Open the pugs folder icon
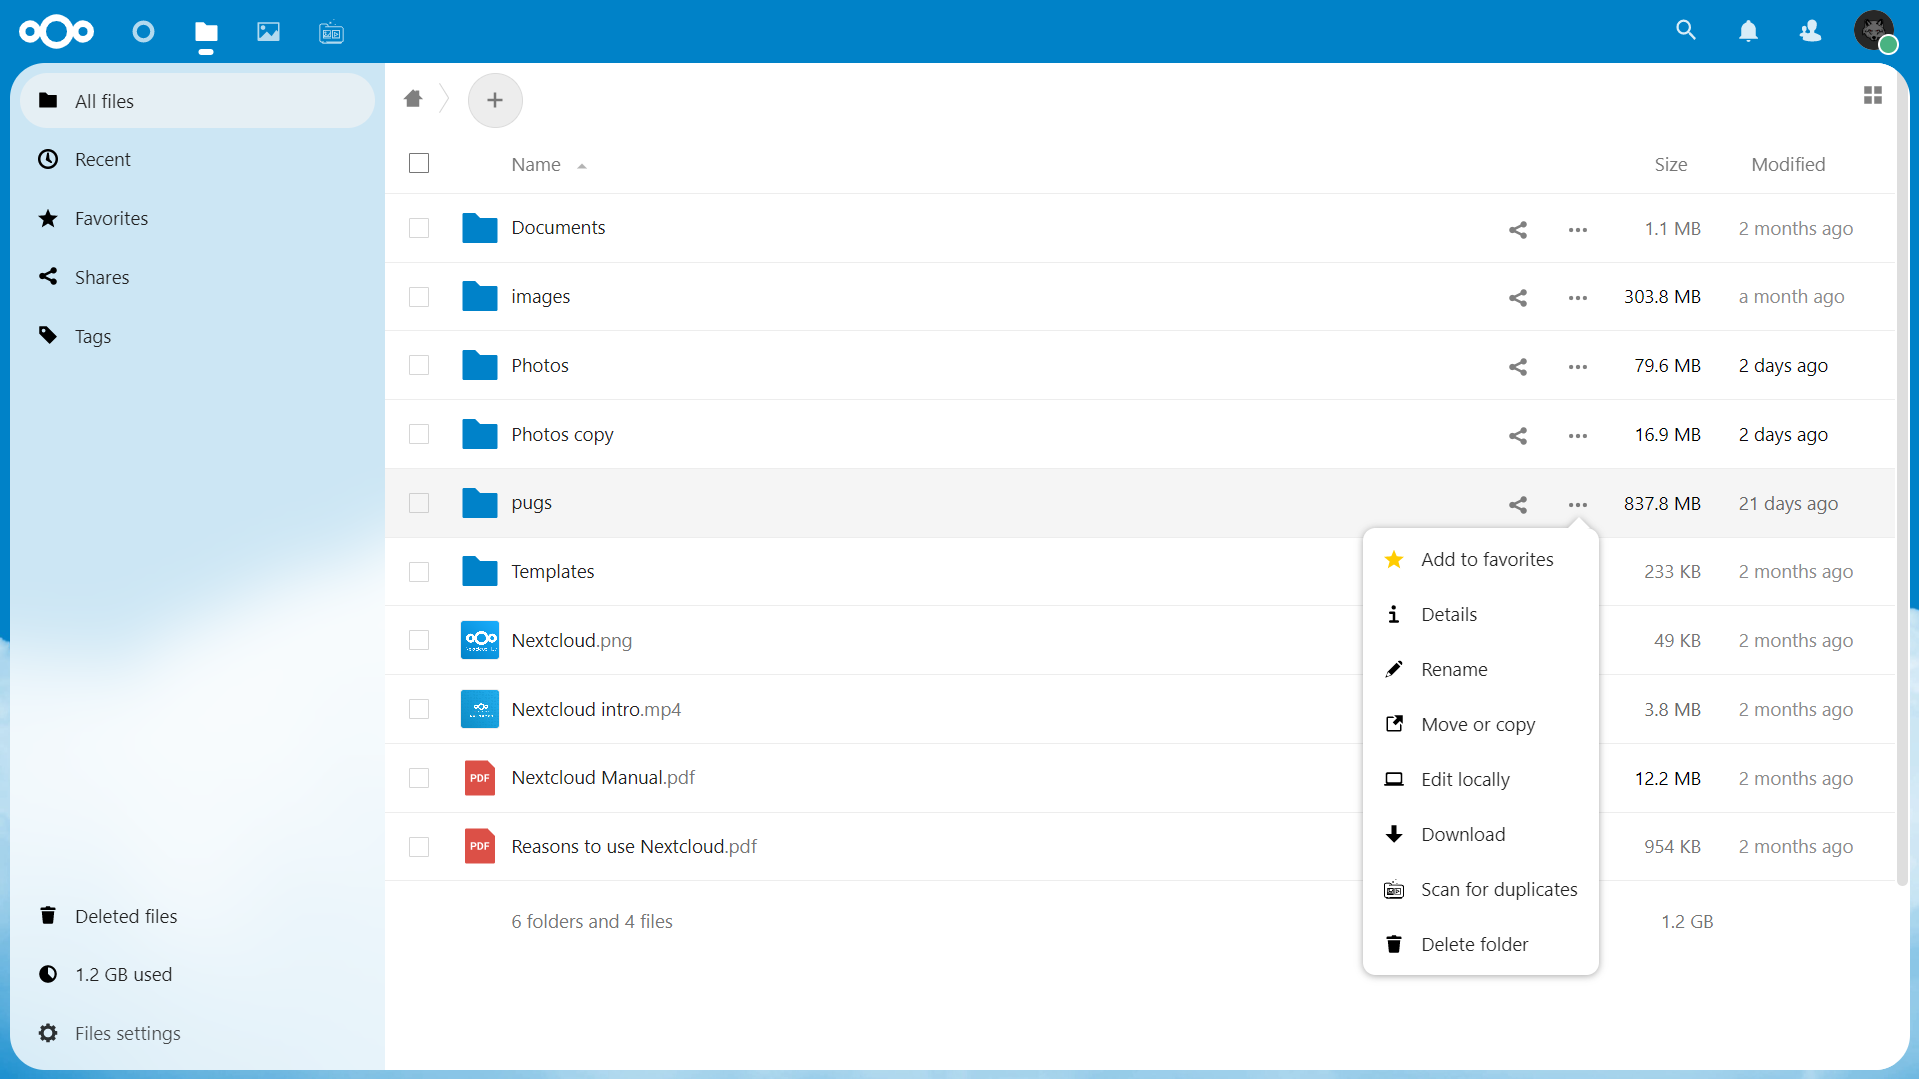 pyautogui.click(x=480, y=503)
